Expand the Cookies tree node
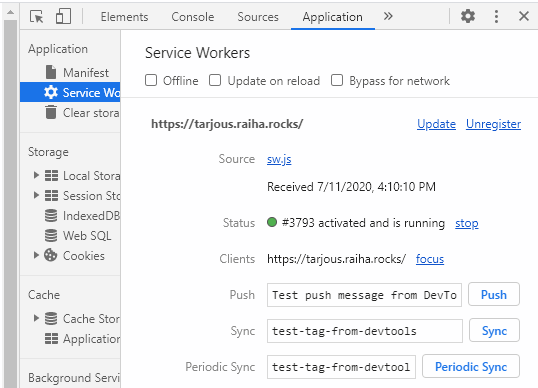This screenshot has height=388, width=538. tap(36, 255)
